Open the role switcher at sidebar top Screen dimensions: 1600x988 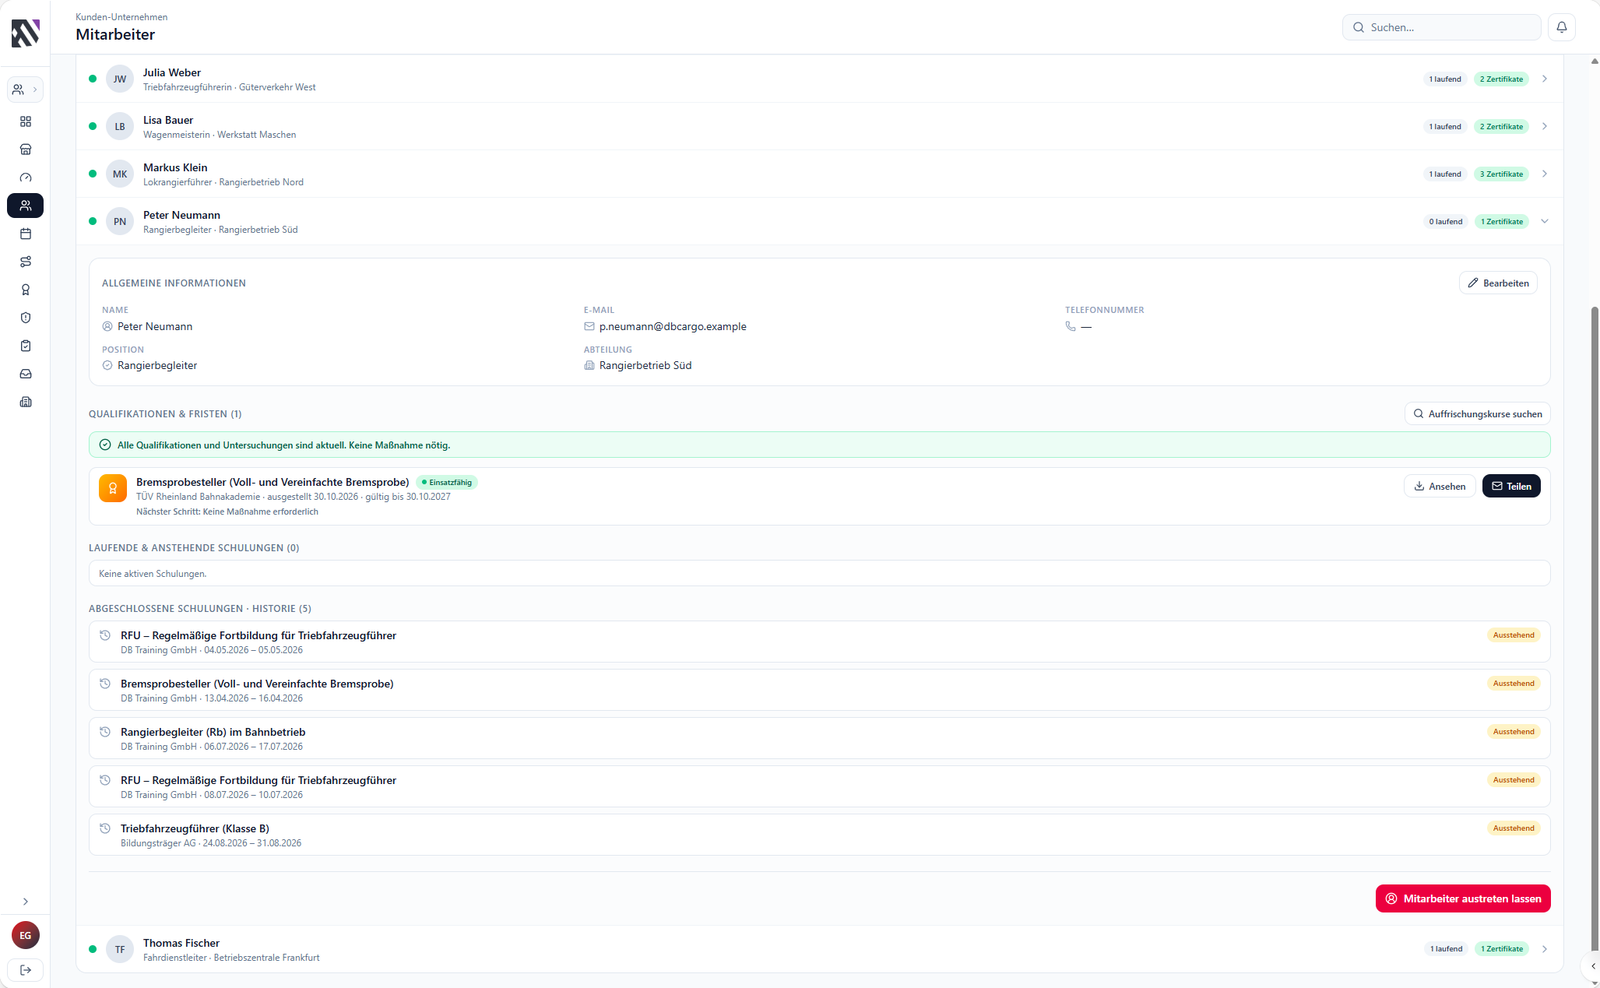25,89
